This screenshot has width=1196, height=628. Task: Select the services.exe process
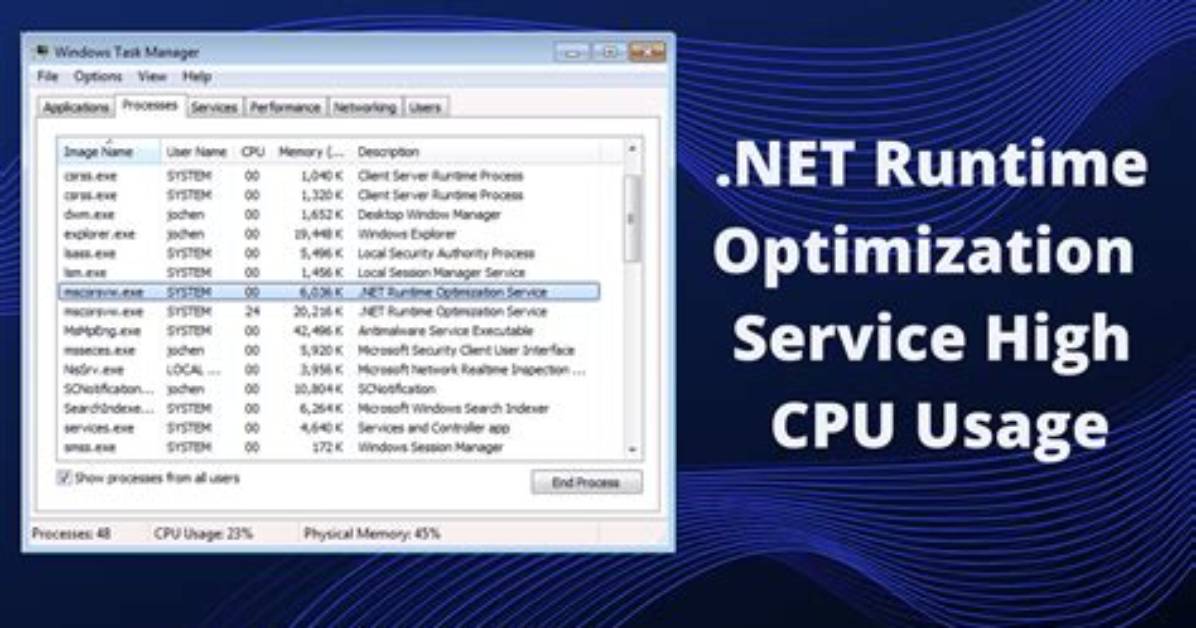[329, 428]
